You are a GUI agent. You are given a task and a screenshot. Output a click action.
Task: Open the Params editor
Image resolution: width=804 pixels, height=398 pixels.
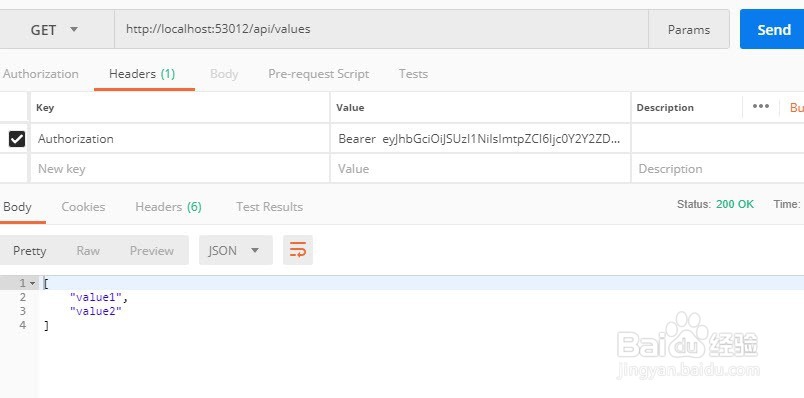(689, 30)
